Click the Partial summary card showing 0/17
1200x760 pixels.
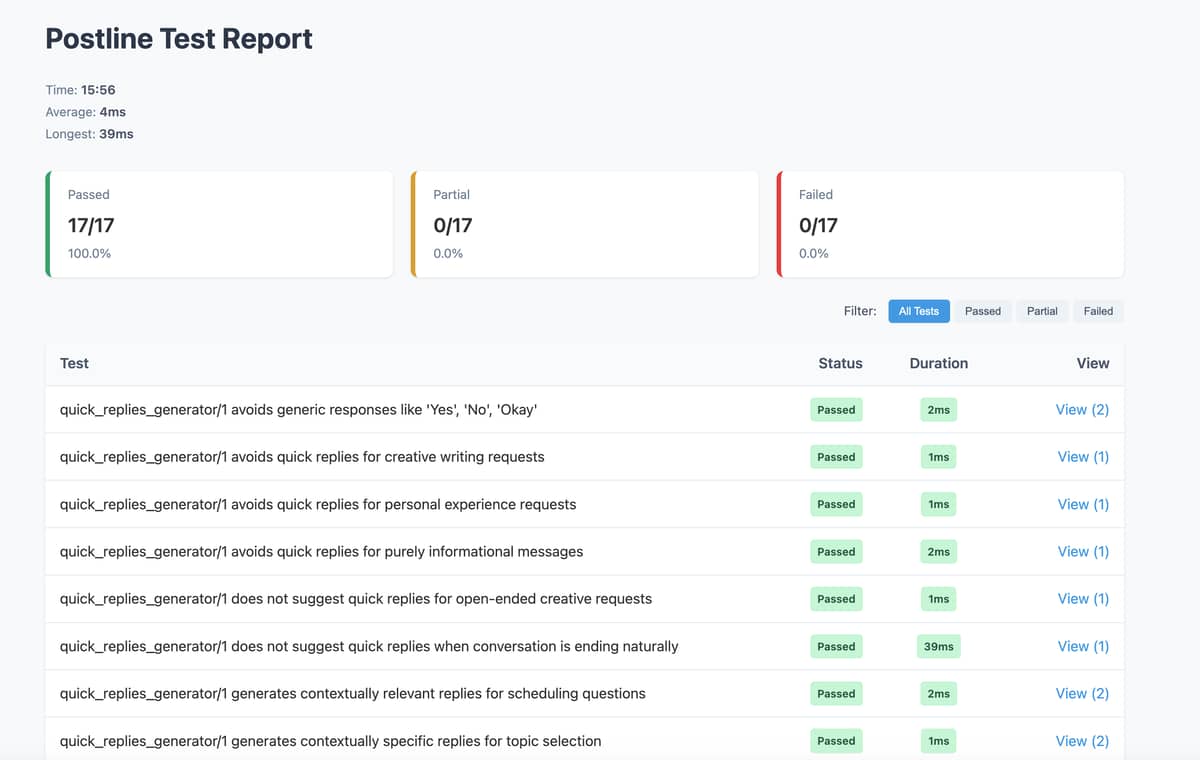point(585,224)
